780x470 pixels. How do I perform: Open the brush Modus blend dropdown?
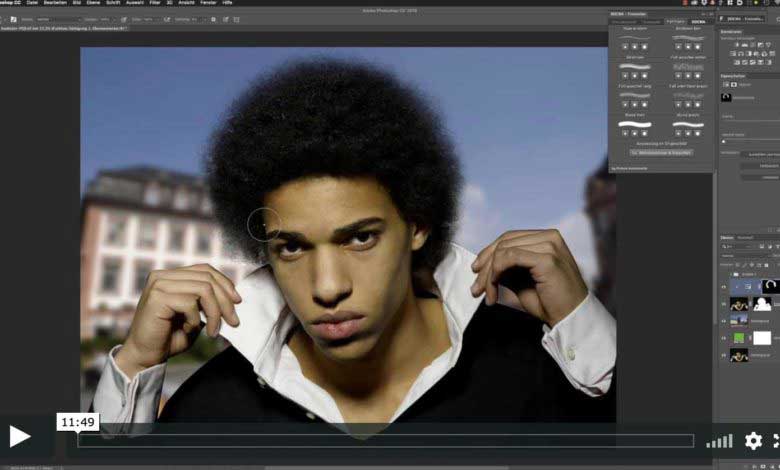click(x=58, y=19)
